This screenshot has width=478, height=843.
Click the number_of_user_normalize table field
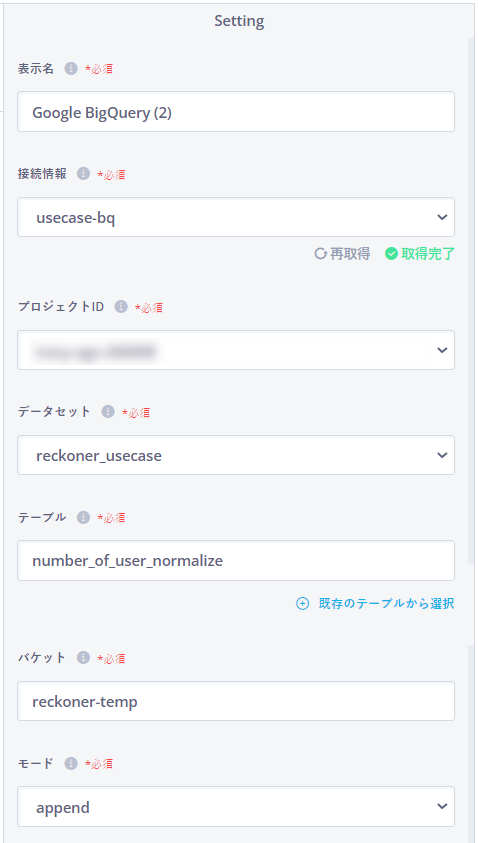click(x=236, y=561)
